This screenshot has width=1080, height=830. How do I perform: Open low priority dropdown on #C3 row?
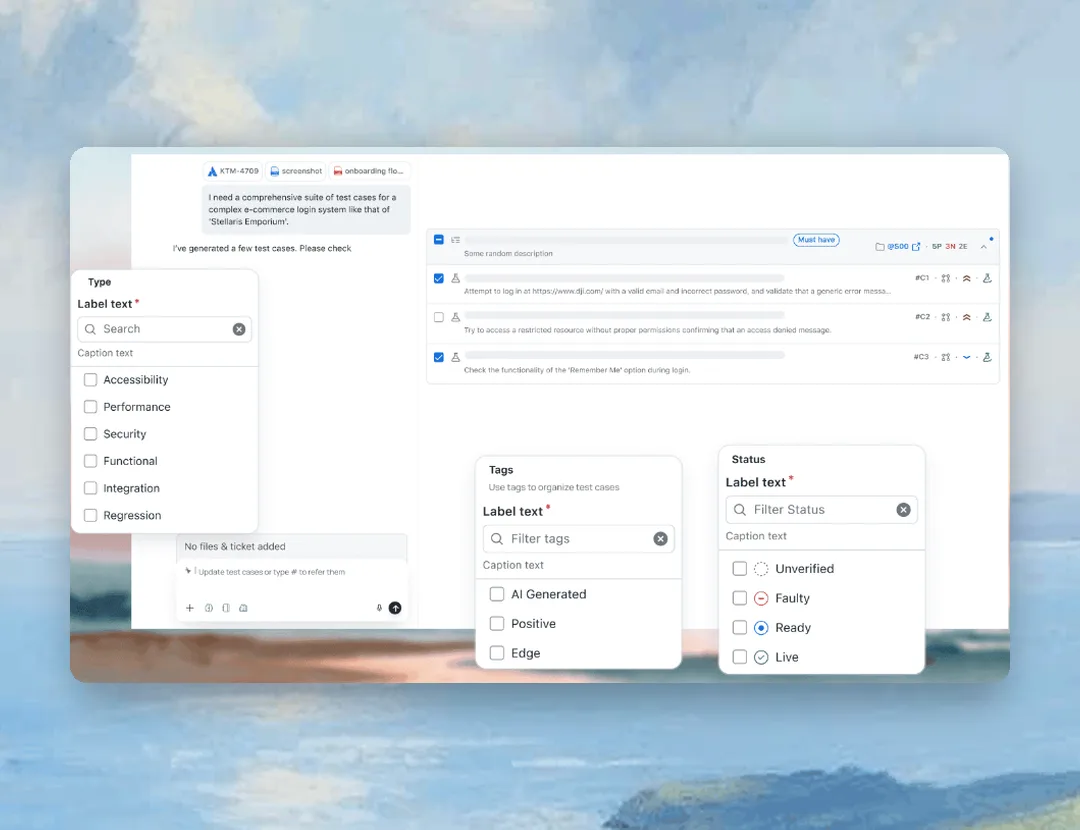tap(966, 357)
